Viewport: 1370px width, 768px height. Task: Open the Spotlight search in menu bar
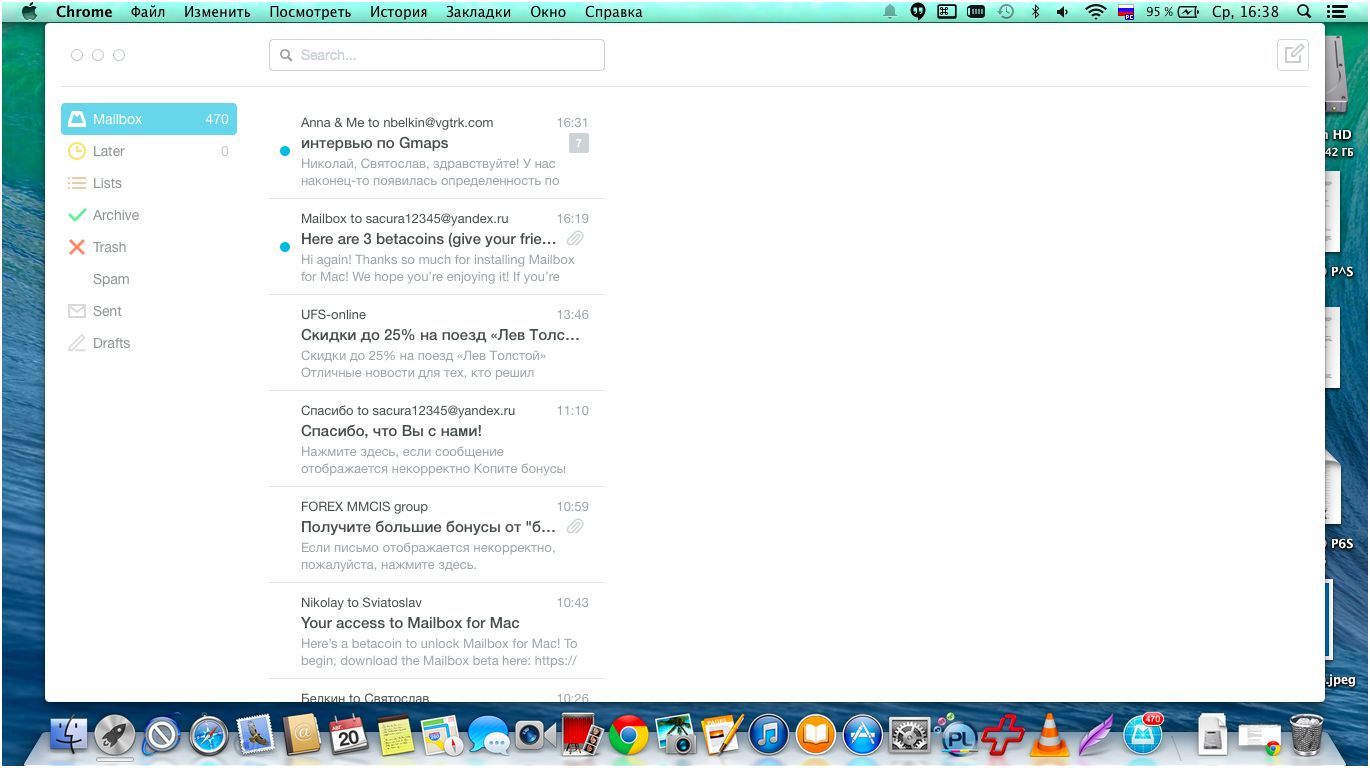(1304, 12)
